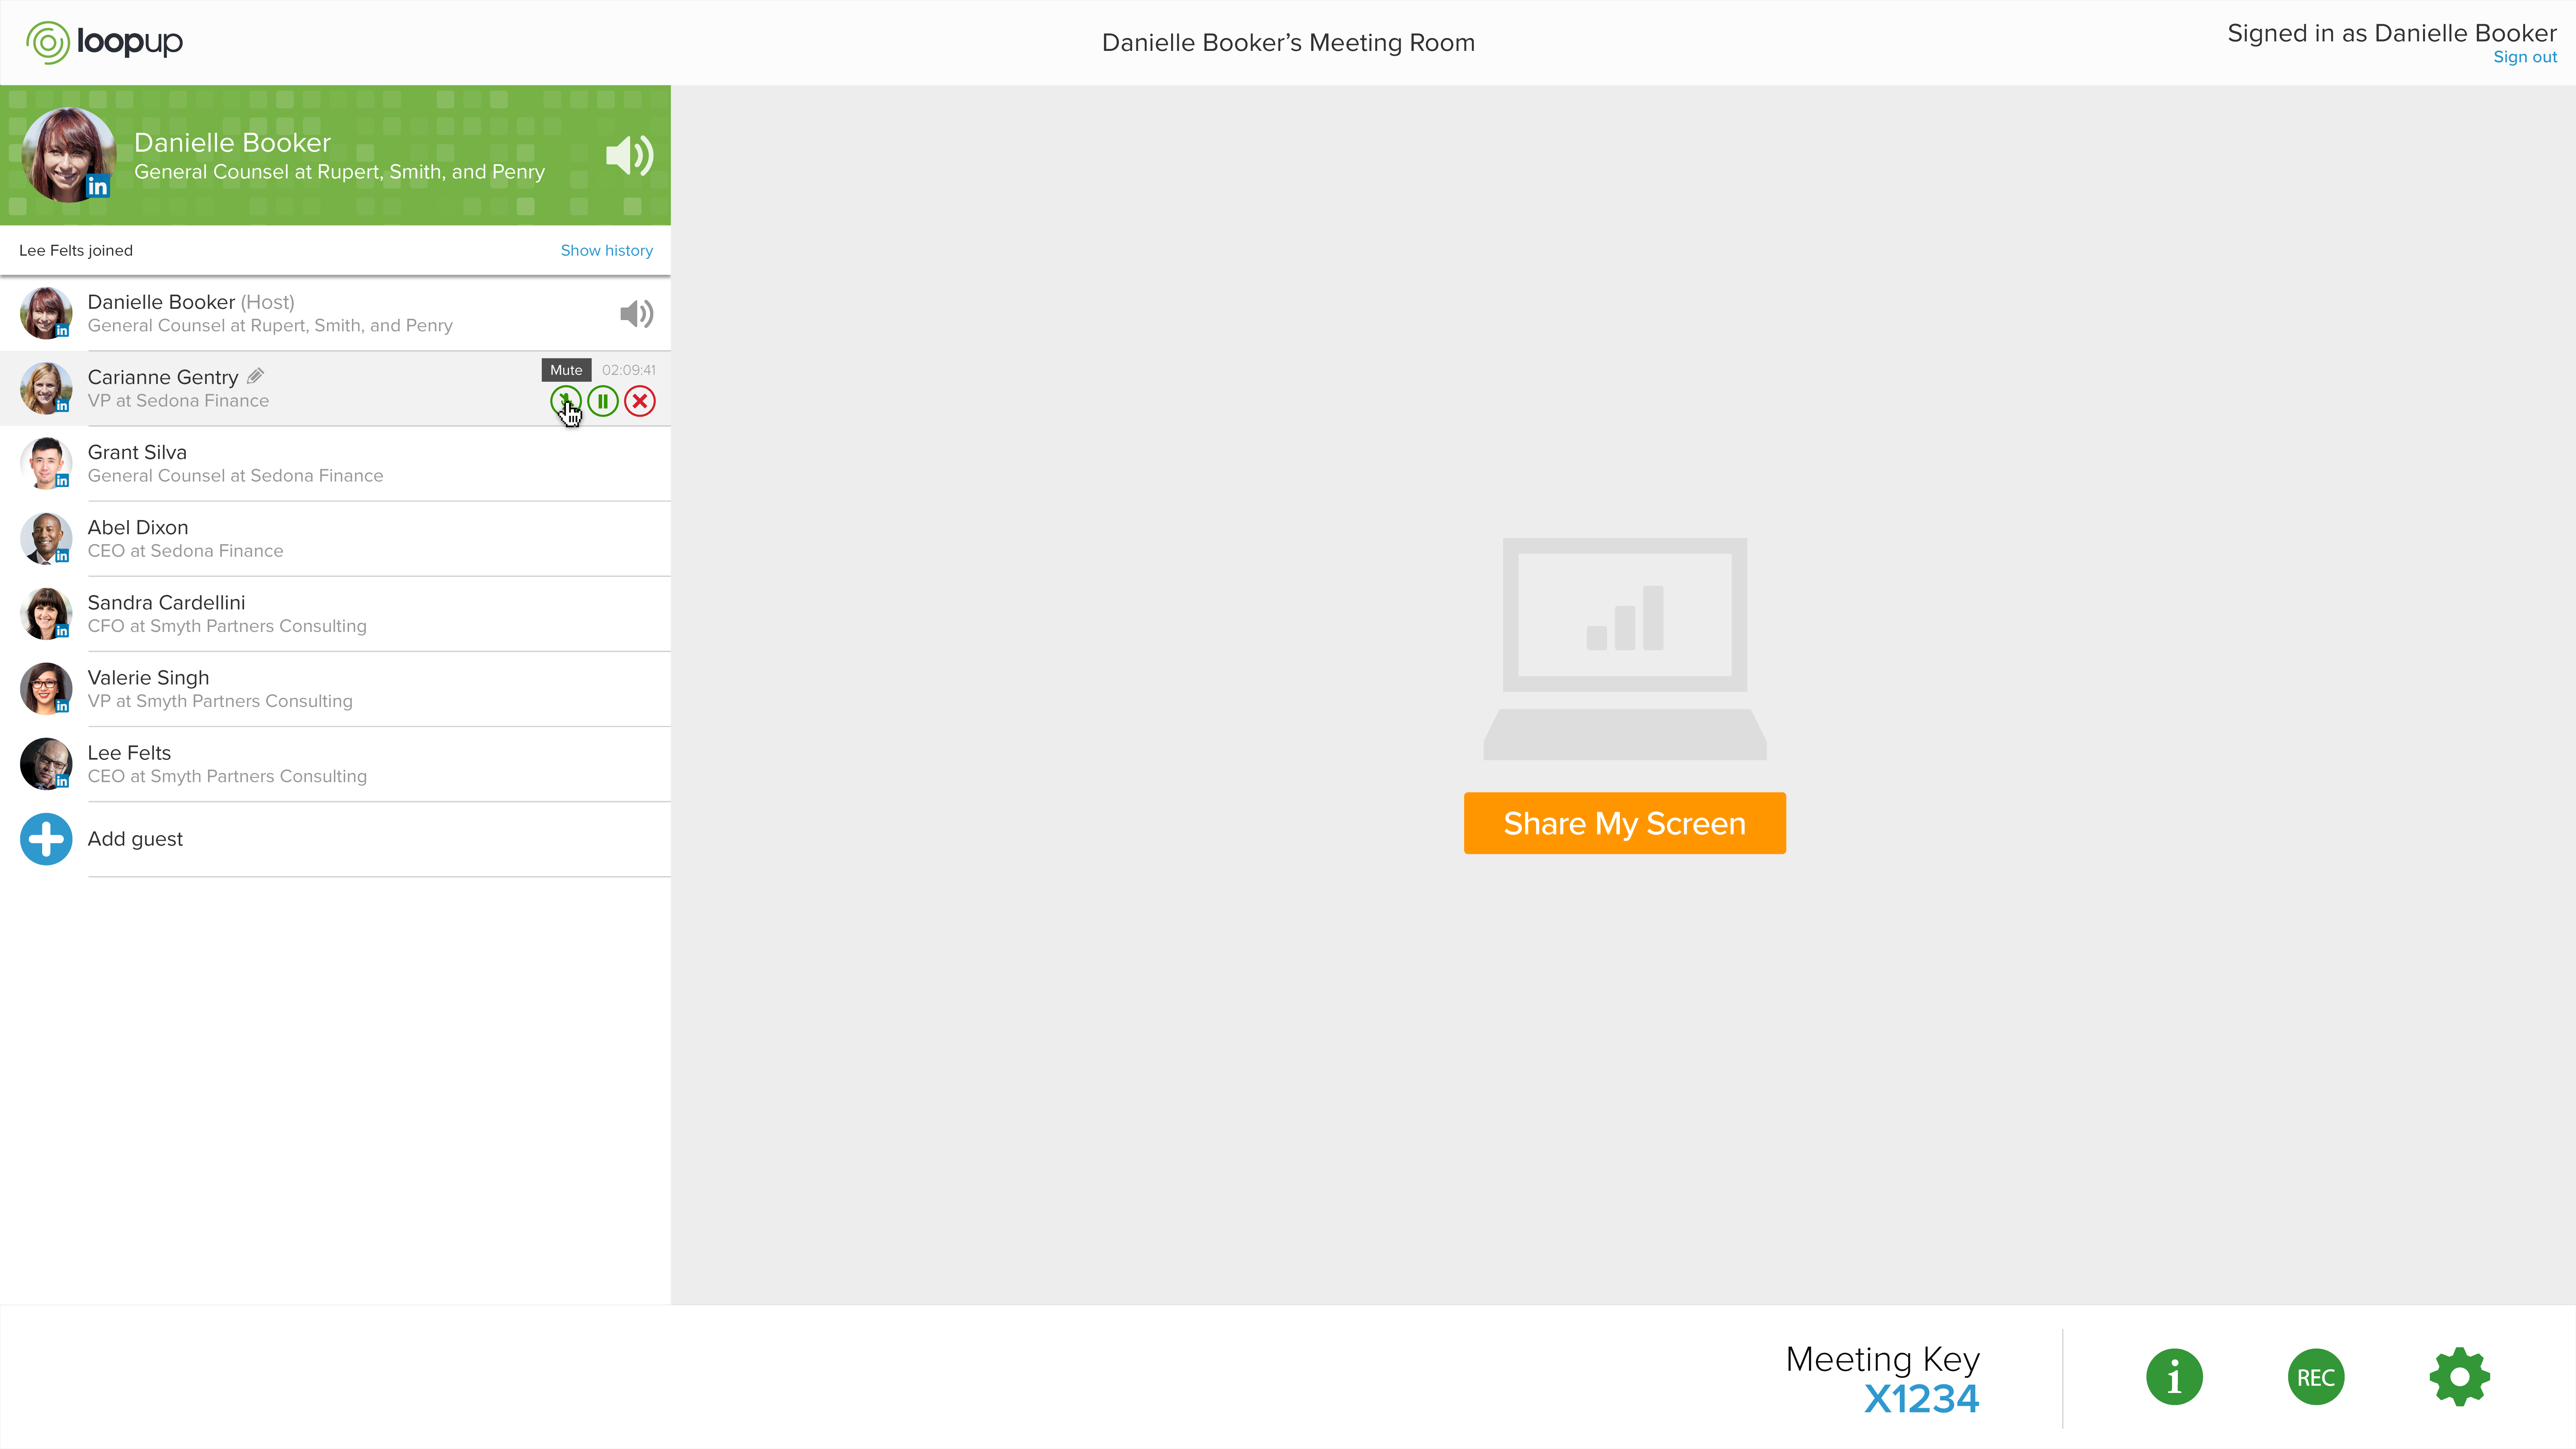2576x1449 pixels.
Task: Open the meeting info icon
Action: [x=2174, y=1377]
